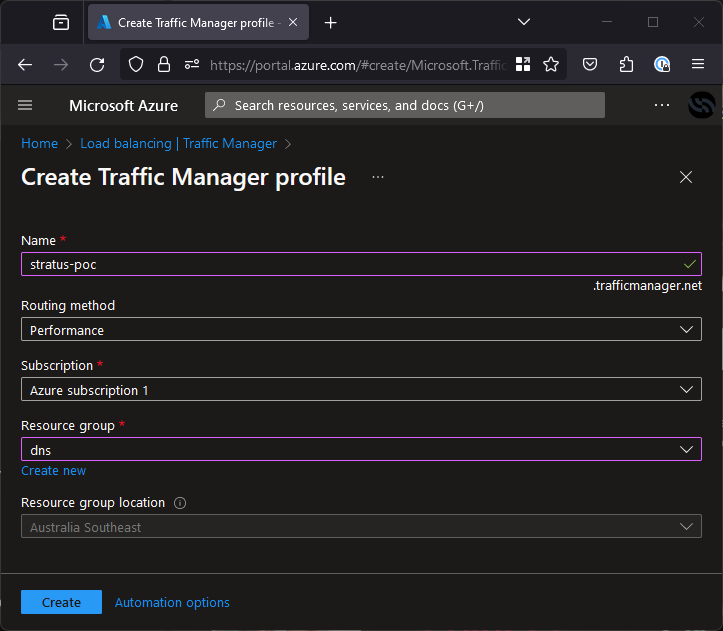This screenshot has width=723, height=631.
Task: Click the Create button
Action: tap(61, 602)
